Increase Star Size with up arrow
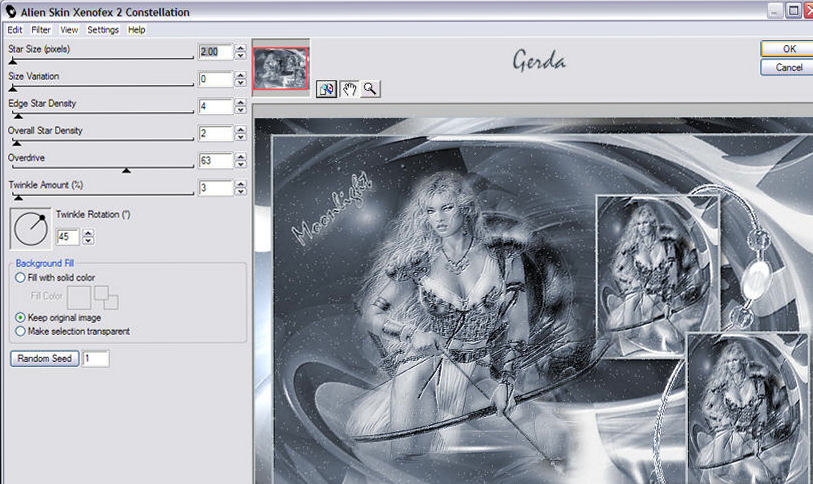Screen dimensions: 813x484 [x=240, y=48]
